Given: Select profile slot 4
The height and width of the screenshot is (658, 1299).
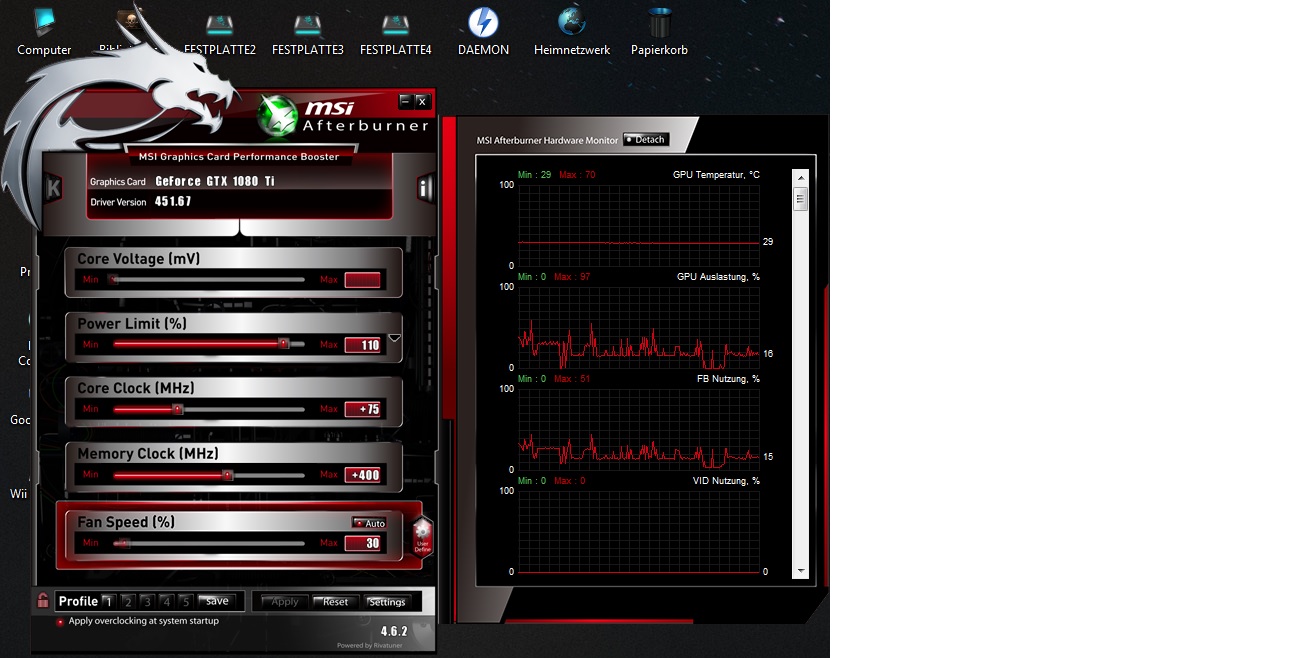Looking at the screenshot, I should (166, 601).
